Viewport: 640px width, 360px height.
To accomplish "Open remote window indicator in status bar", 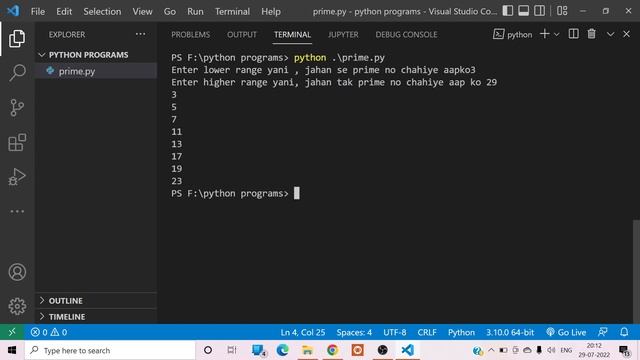I will click(x=12, y=332).
